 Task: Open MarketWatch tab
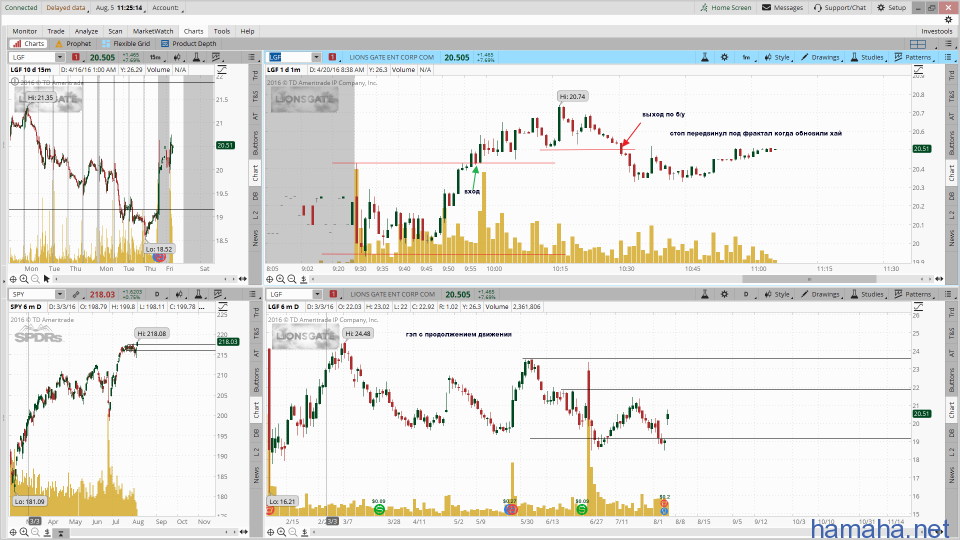pyautogui.click(x=153, y=31)
